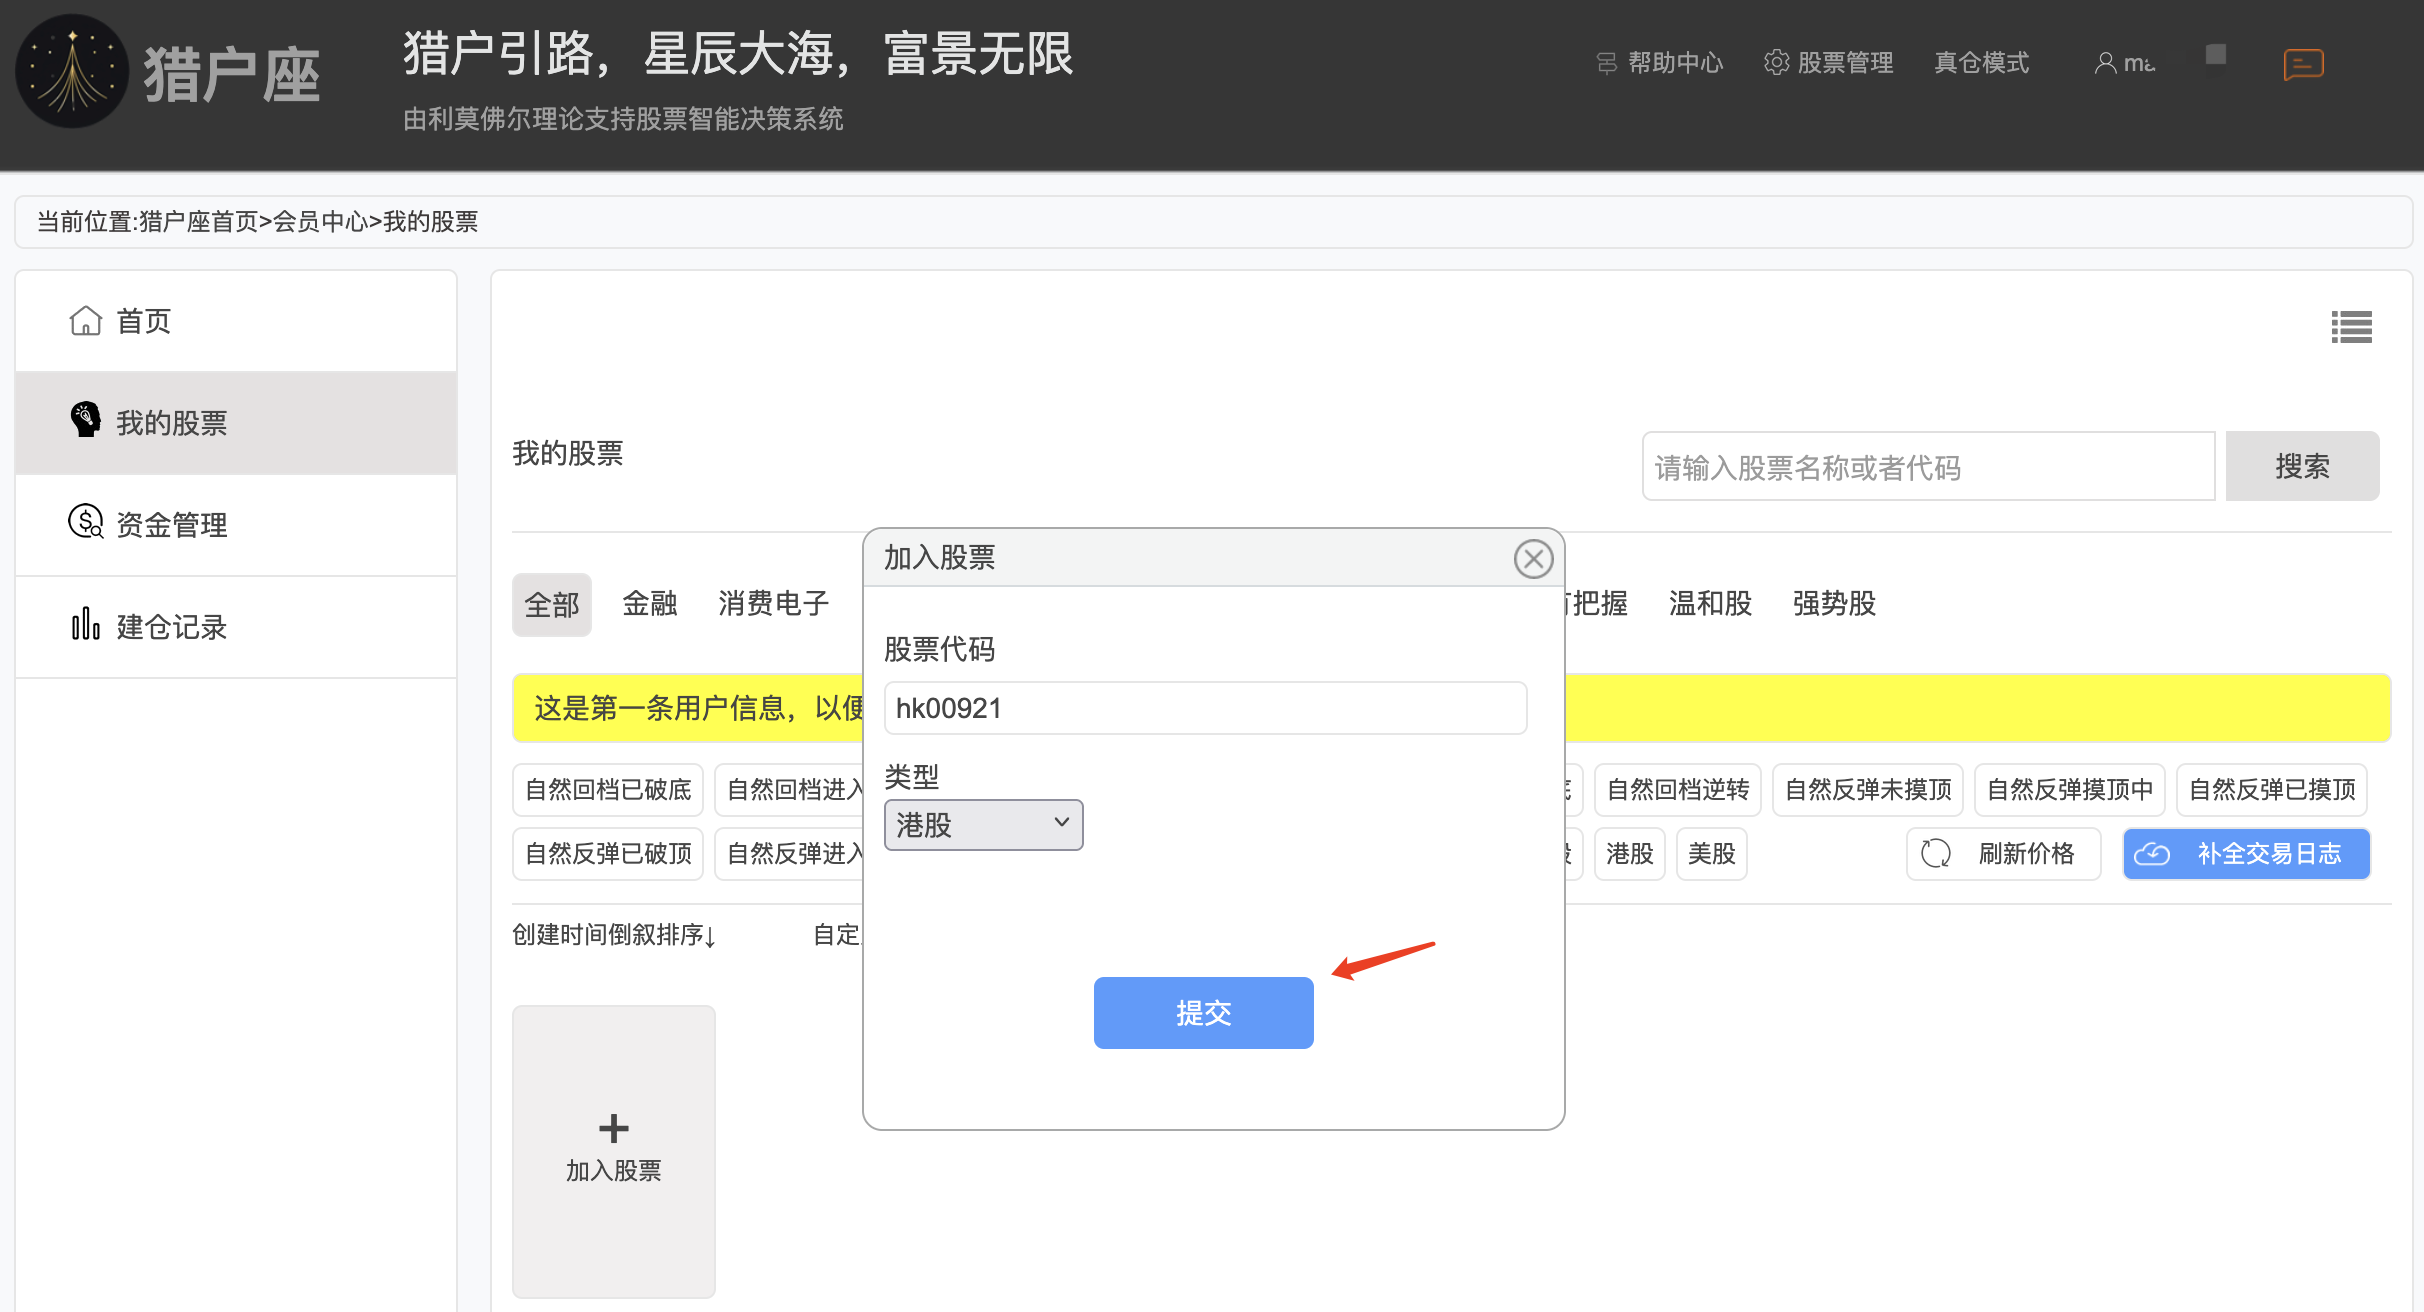Switch to 强势股 tab
The image size is (2424, 1312).
pos(1834,603)
